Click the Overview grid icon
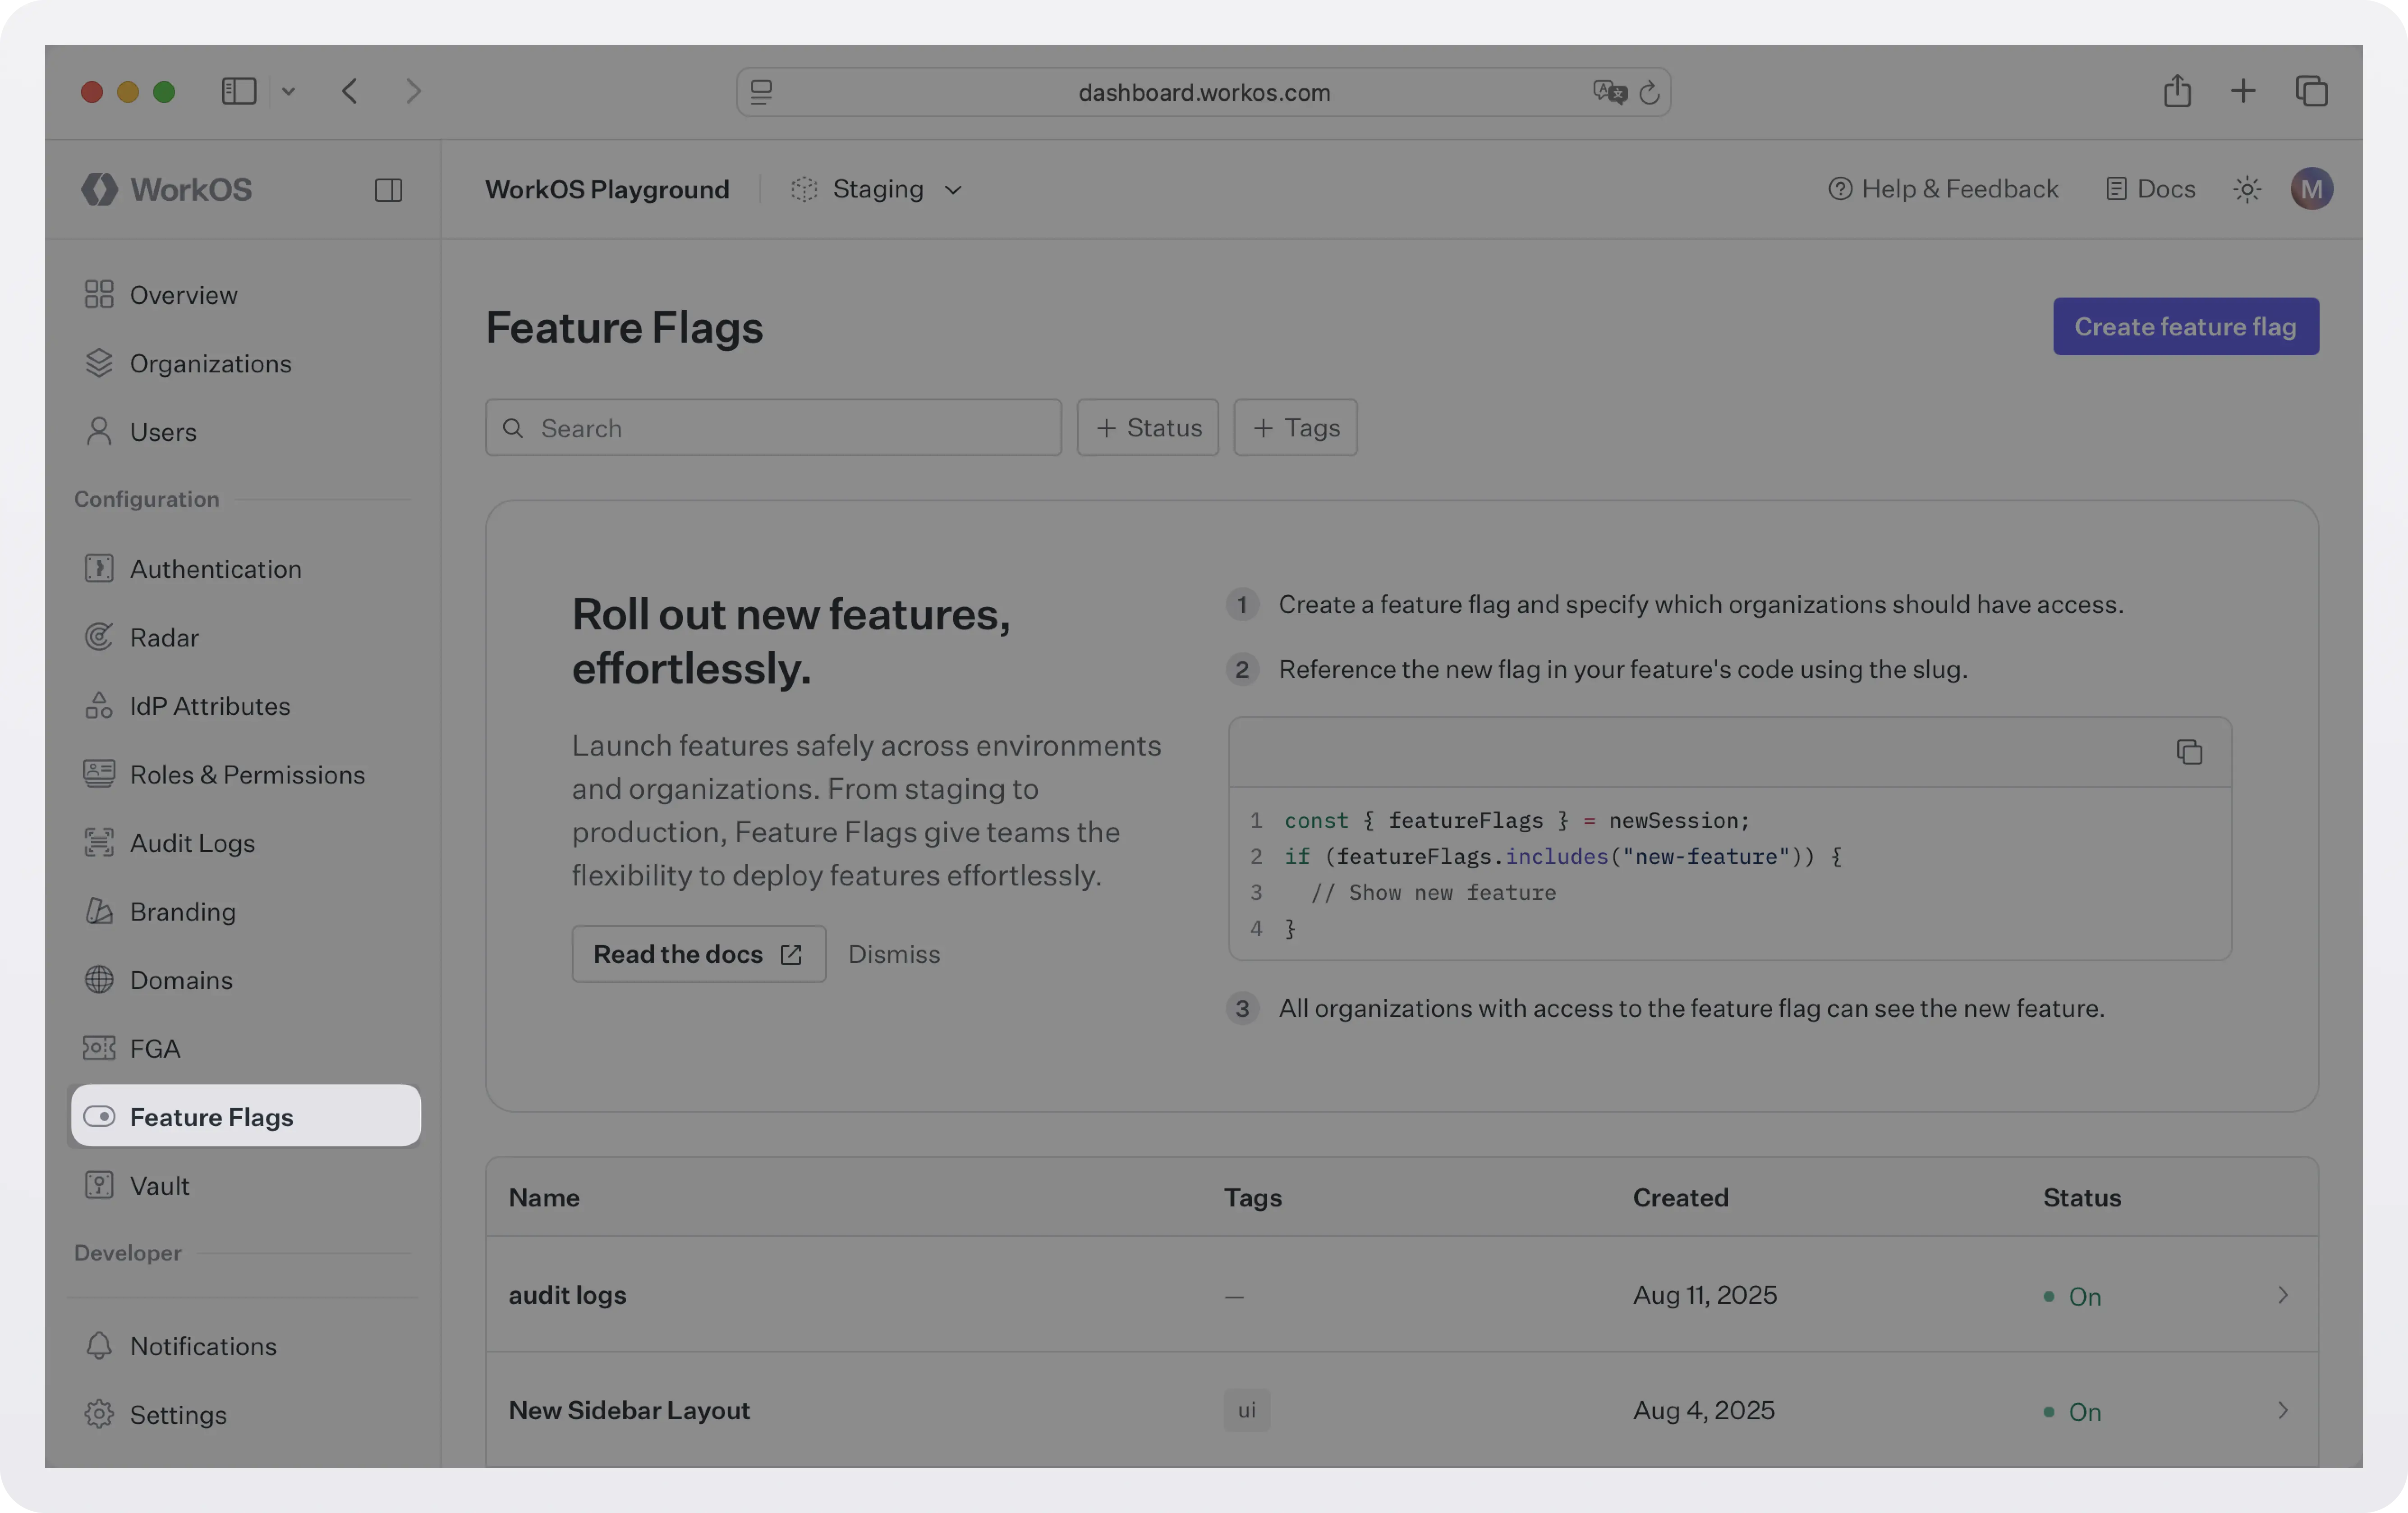 coord(99,294)
